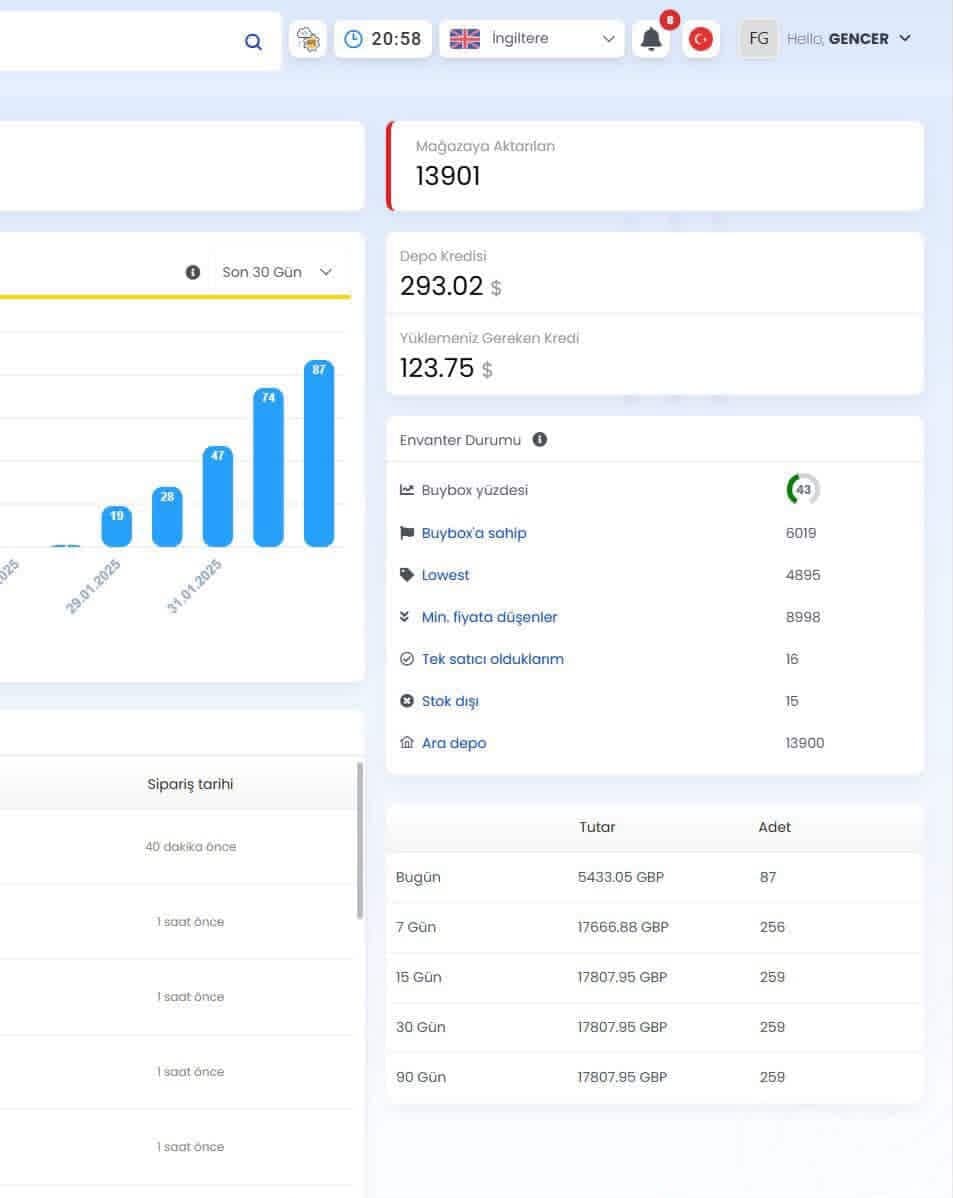Click the search magnifier icon

253,42
